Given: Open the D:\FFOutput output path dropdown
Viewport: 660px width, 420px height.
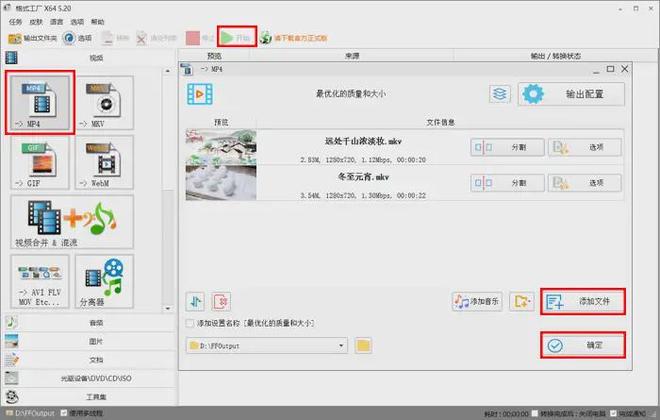Looking at the screenshot, I should [x=266, y=346].
